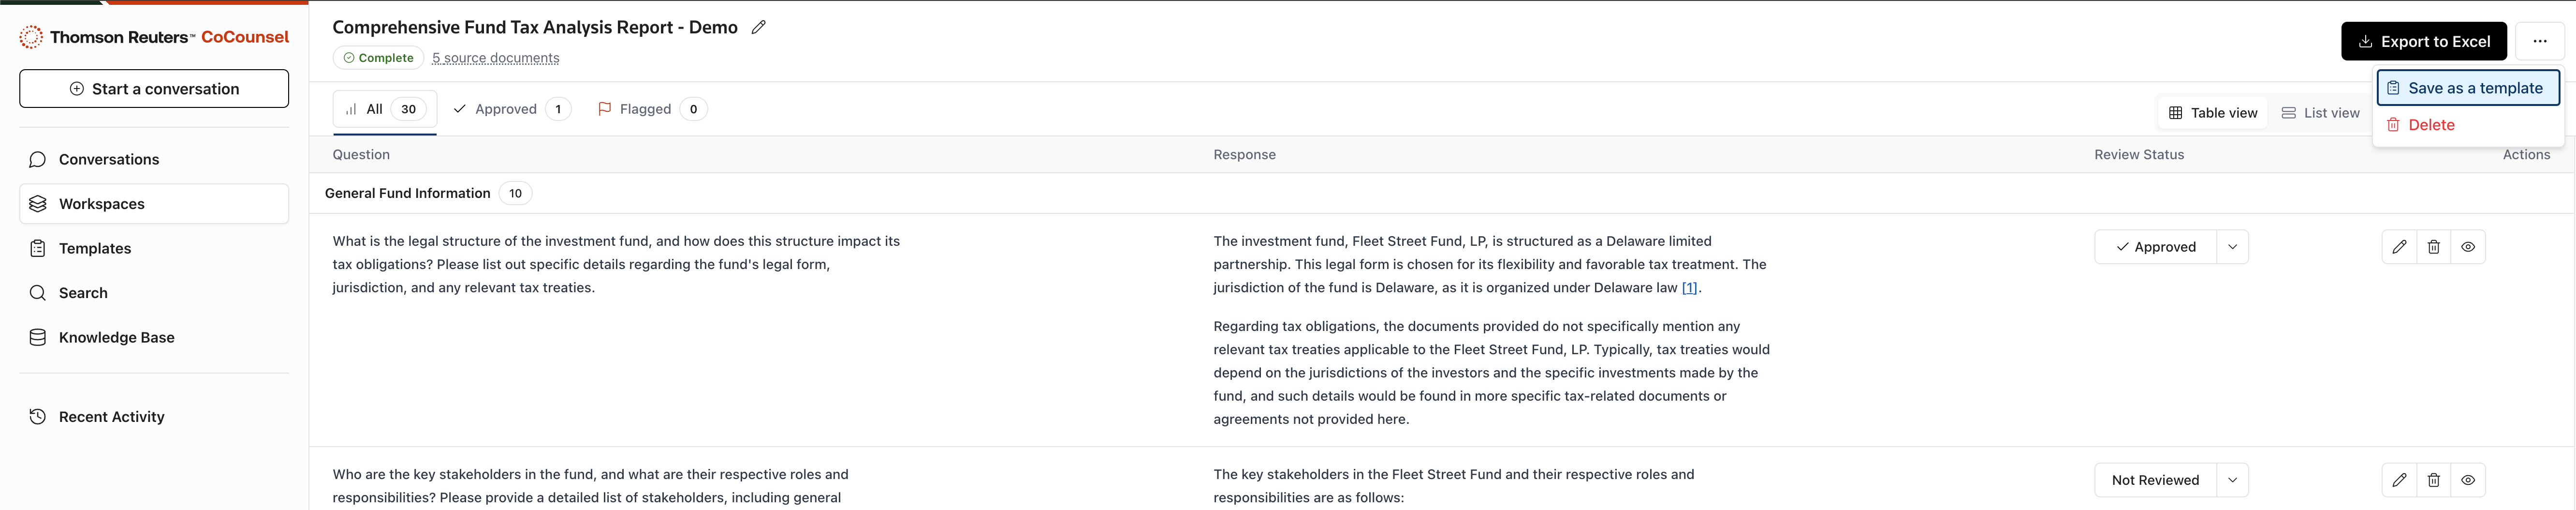
Task: Edit the key stakeholders question row
Action: click(2399, 480)
